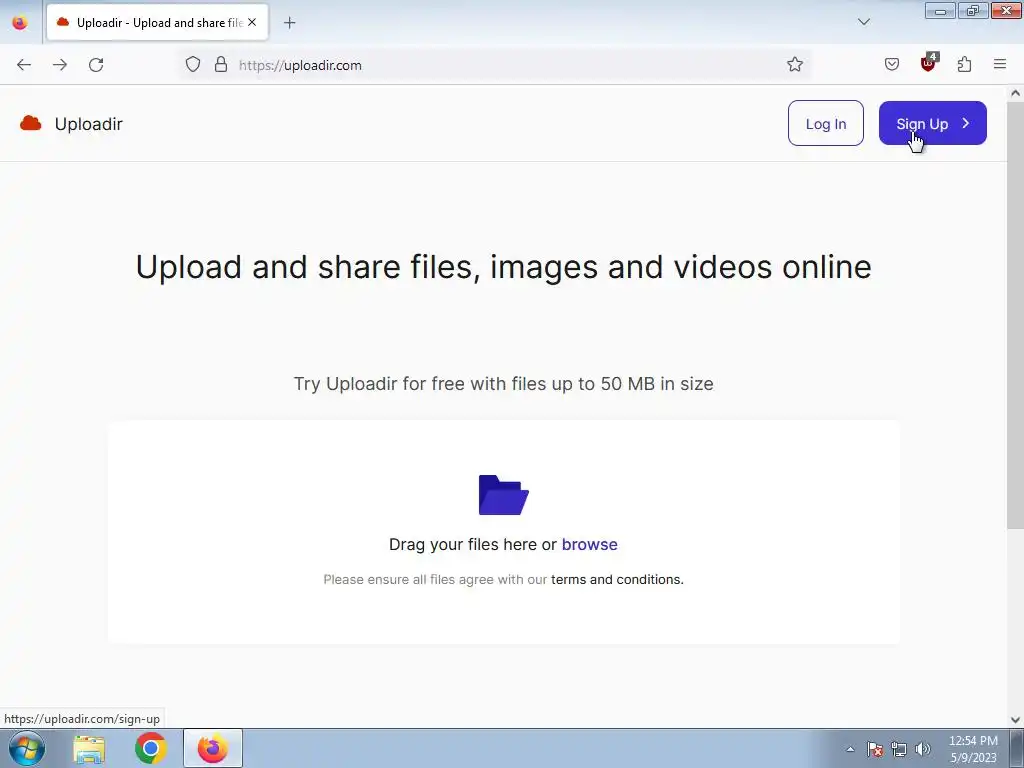
Task: Click the forward navigation arrow
Action: coord(60,65)
